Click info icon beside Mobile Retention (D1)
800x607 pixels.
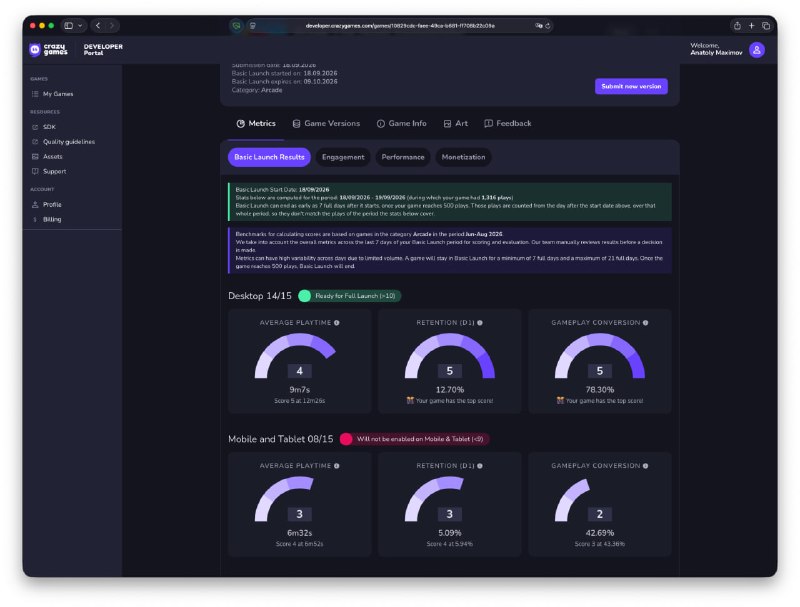click(x=480, y=466)
